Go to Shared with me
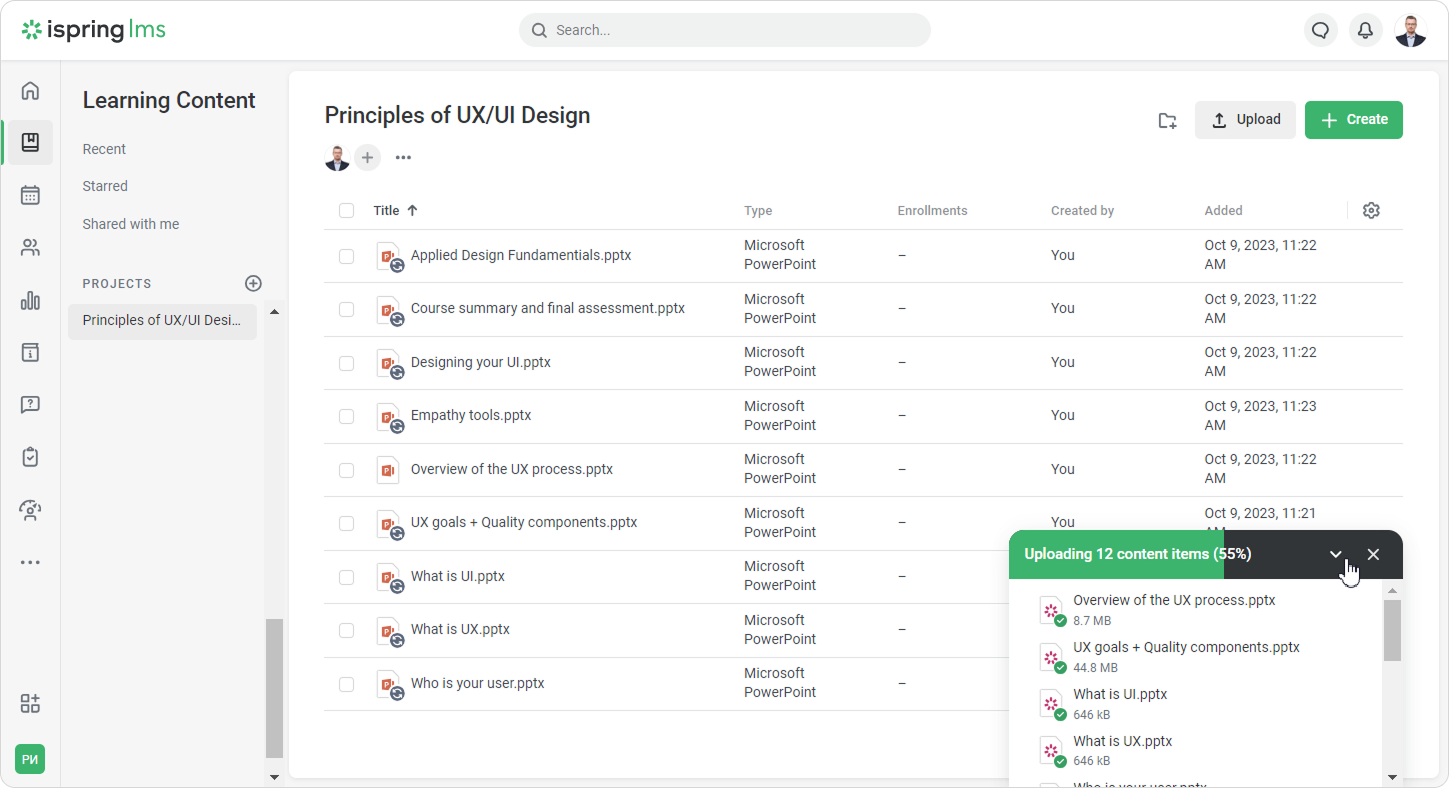 click(x=131, y=224)
